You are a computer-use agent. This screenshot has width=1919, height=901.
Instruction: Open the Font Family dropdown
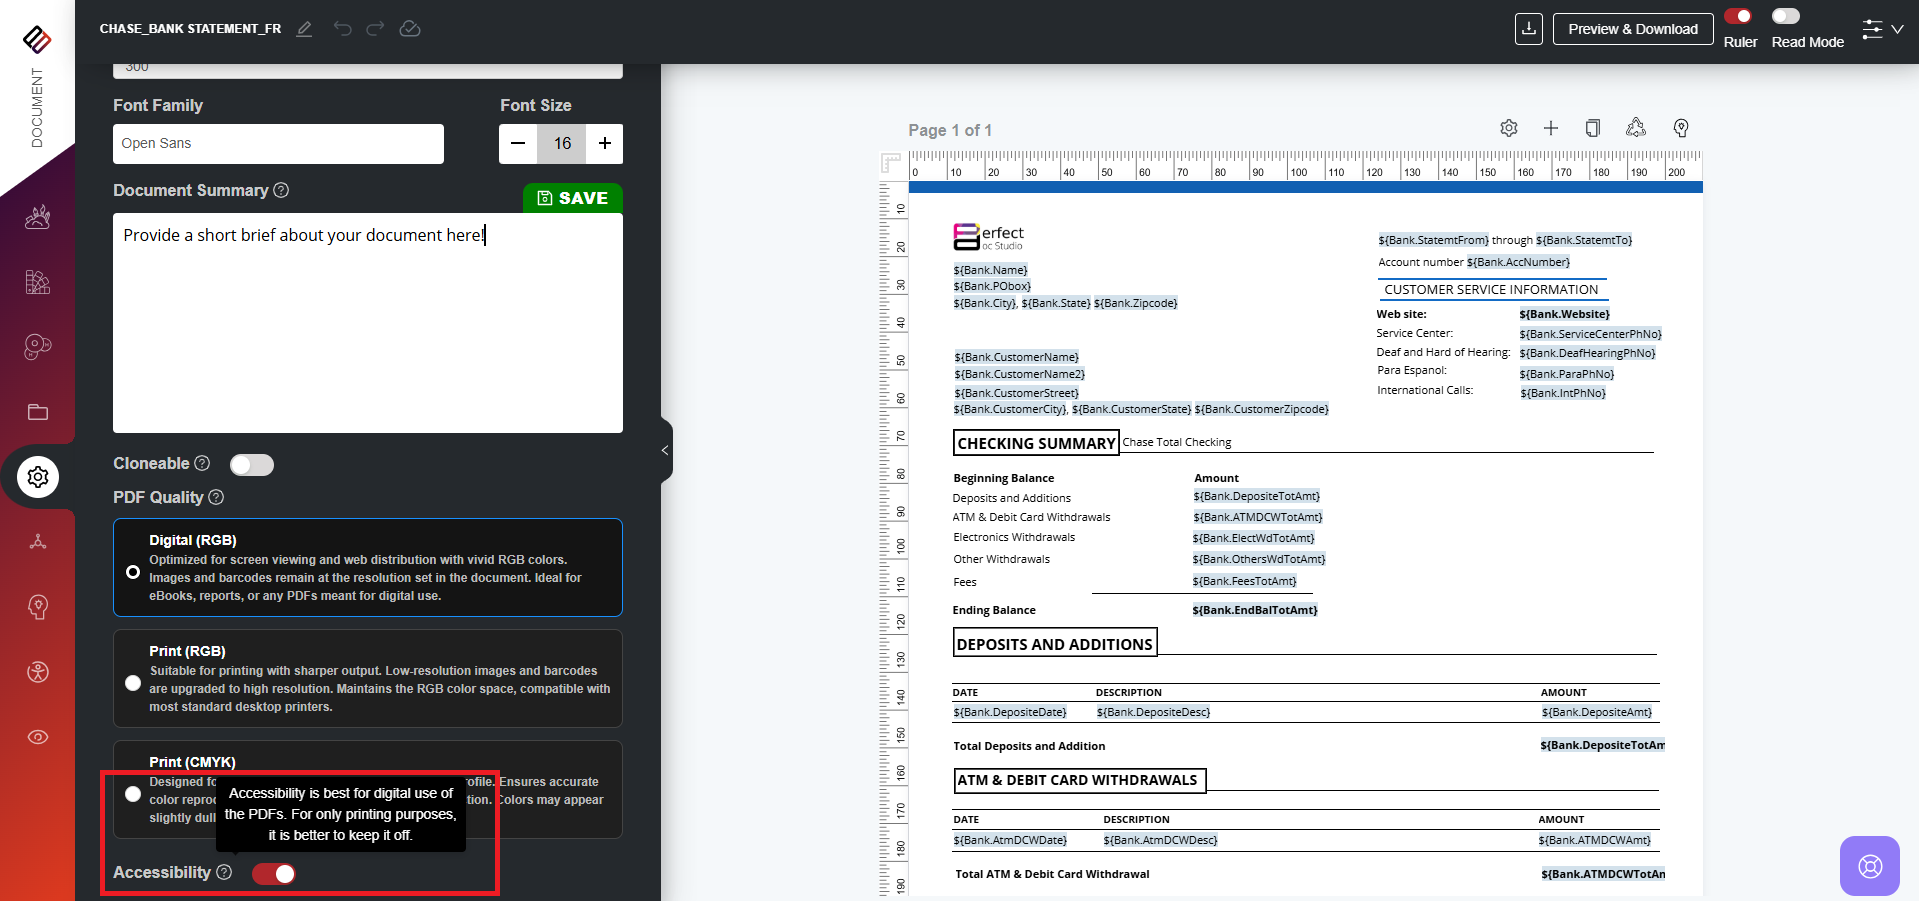pyautogui.click(x=278, y=144)
